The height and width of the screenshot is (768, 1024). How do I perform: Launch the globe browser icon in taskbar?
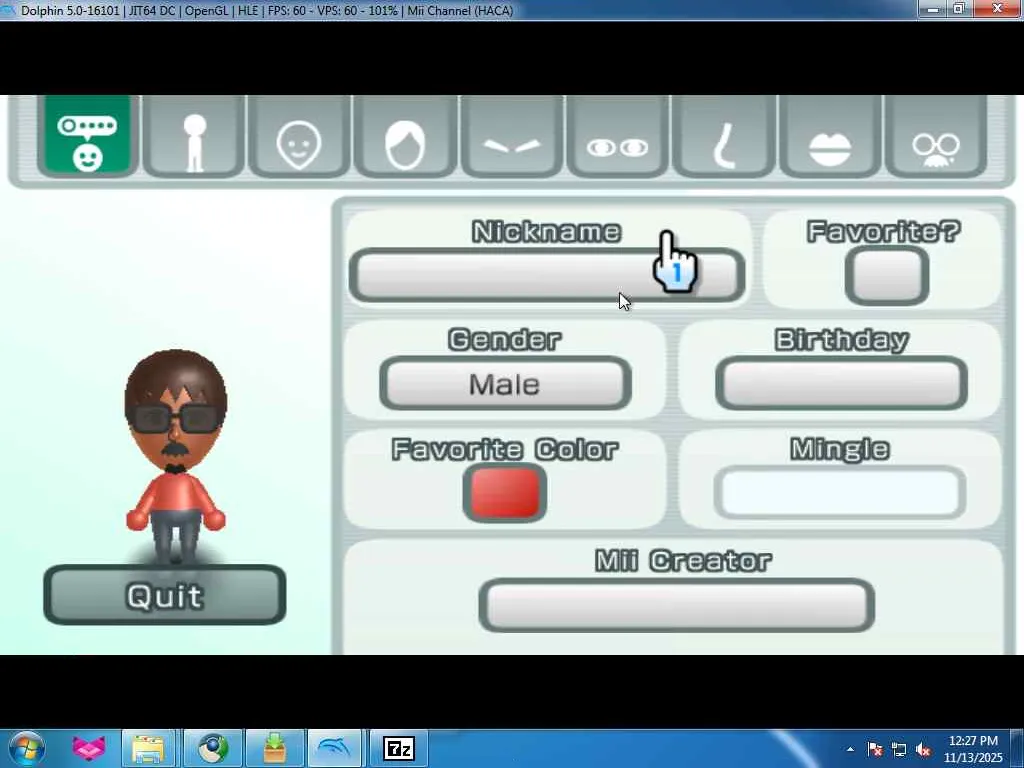pos(212,748)
